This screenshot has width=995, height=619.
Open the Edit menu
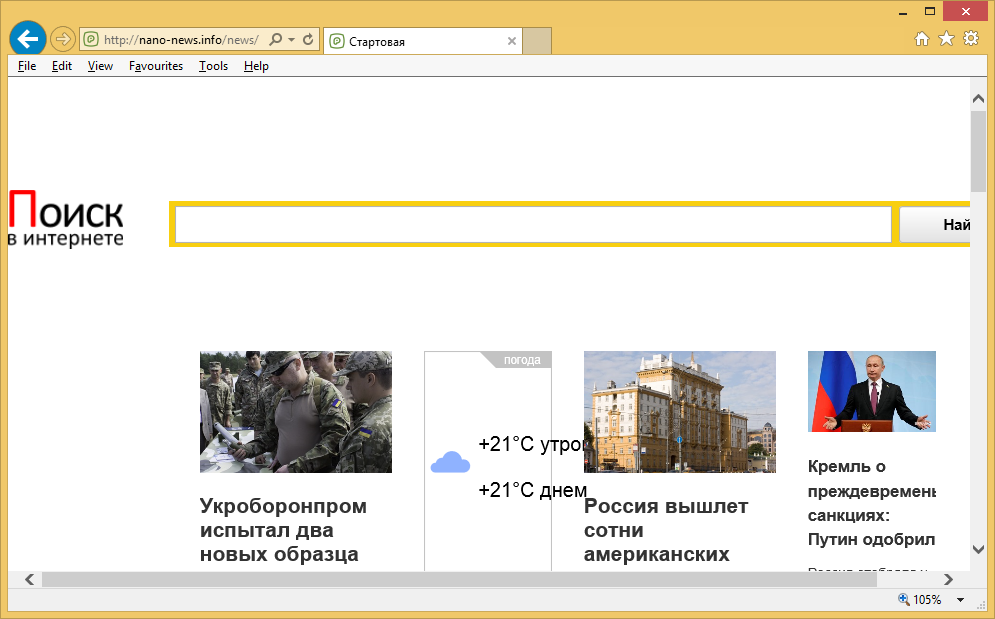click(62, 66)
